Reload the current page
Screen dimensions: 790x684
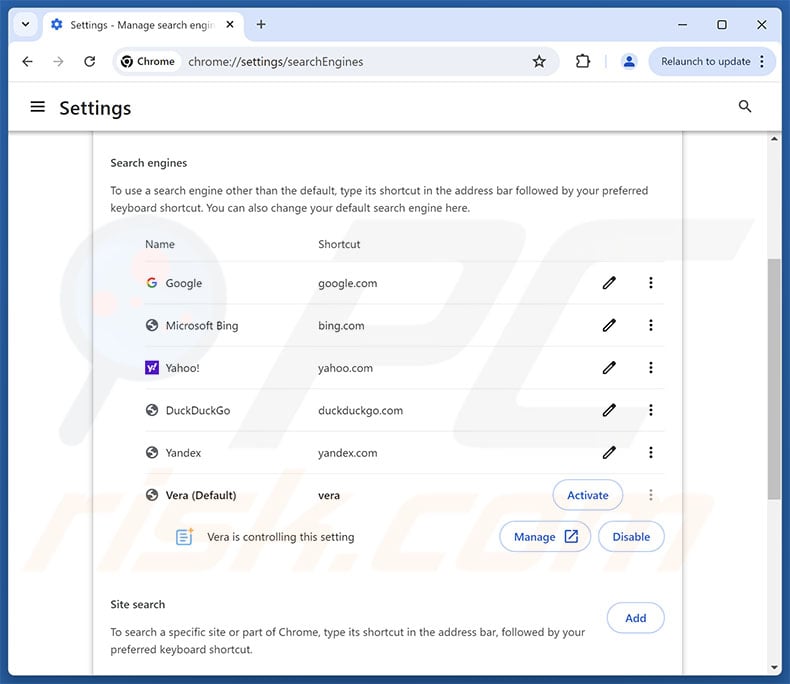(90, 61)
